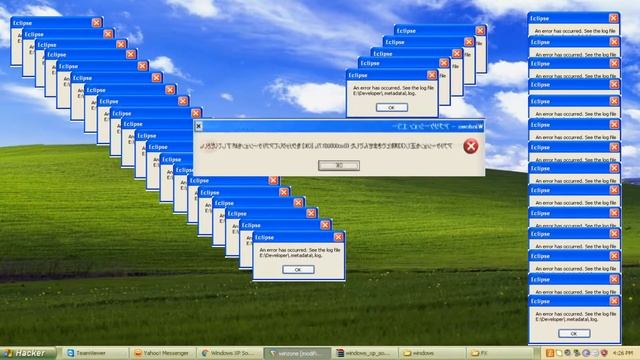Click the orange system tray icon
This screenshot has height=360, width=640.
(x=550, y=353)
